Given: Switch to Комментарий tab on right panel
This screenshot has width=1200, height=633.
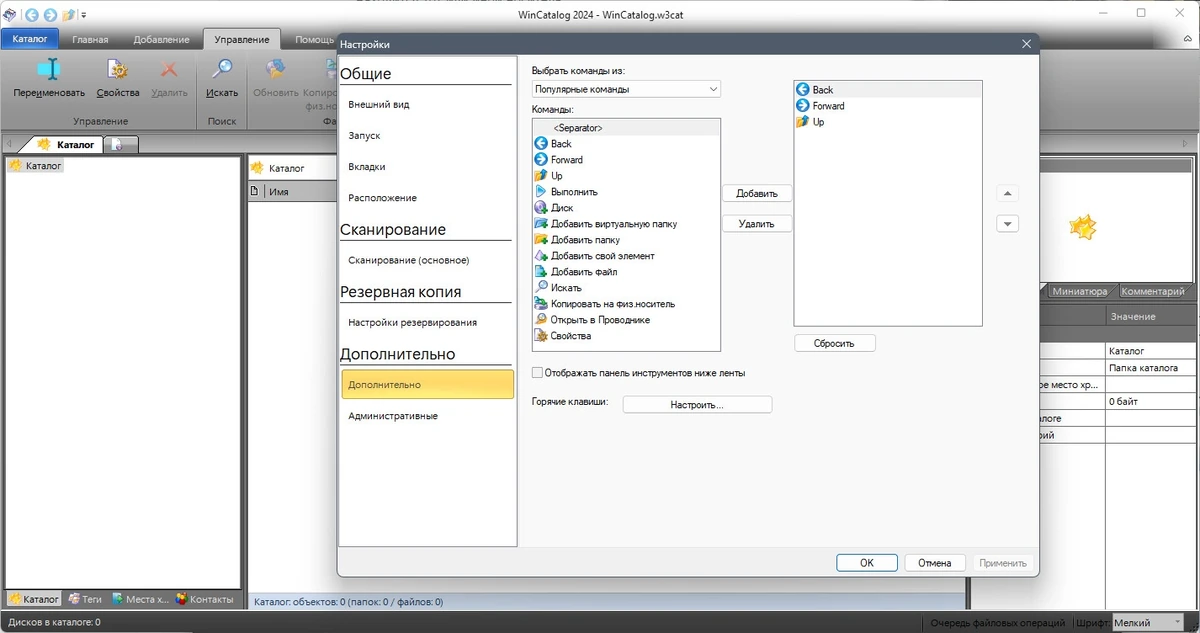Looking at the screenshot, I should [1153, 292].
